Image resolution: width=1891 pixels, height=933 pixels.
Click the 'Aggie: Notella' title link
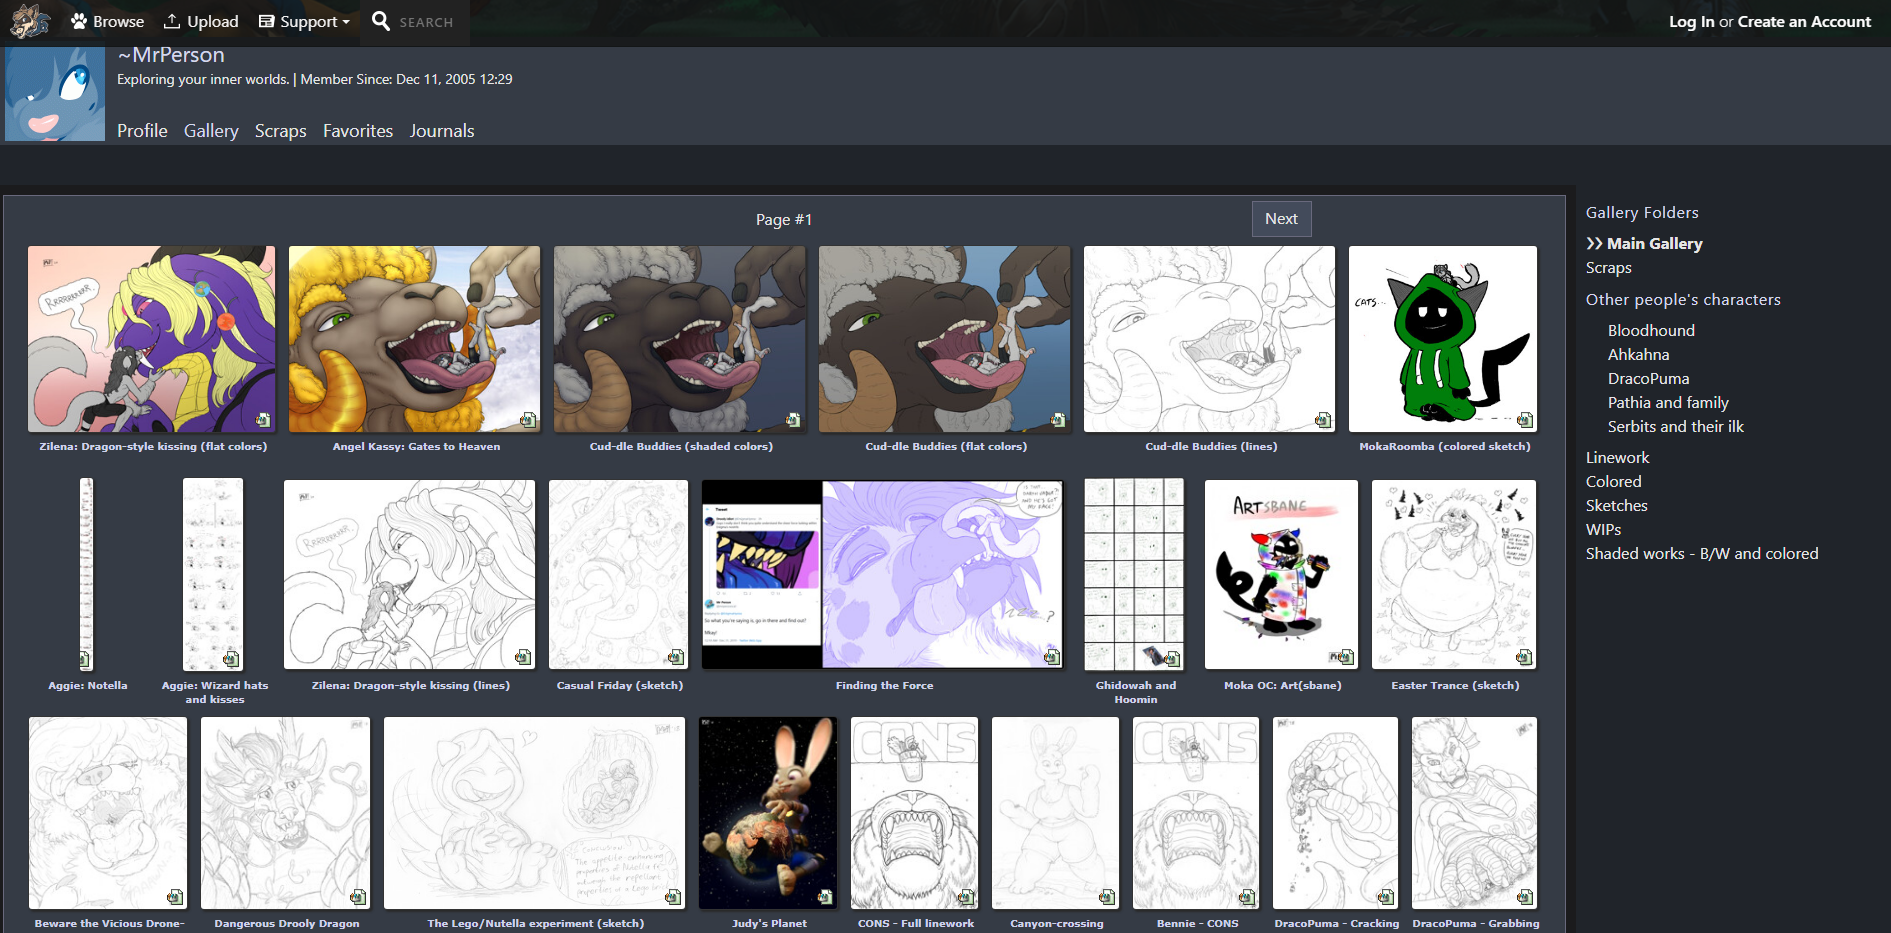coord(88,686)
